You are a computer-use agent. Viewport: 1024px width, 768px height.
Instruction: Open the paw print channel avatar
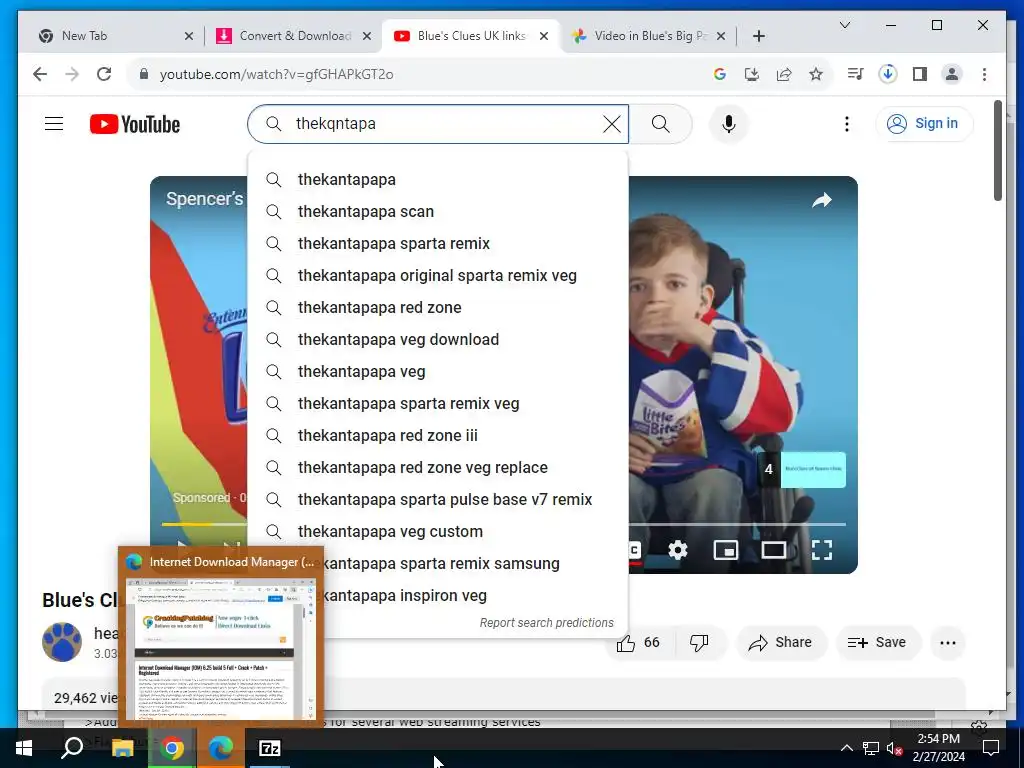tap(62, 642)
